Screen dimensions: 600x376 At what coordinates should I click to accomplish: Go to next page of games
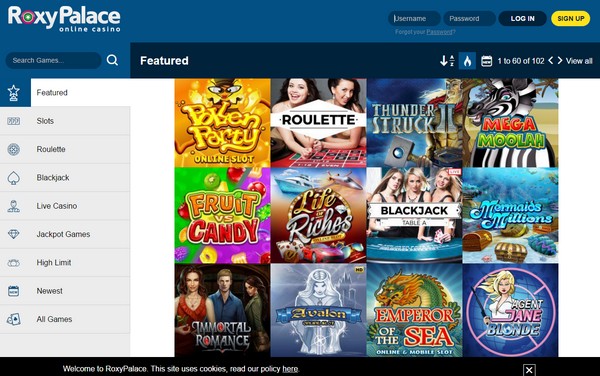560,60
